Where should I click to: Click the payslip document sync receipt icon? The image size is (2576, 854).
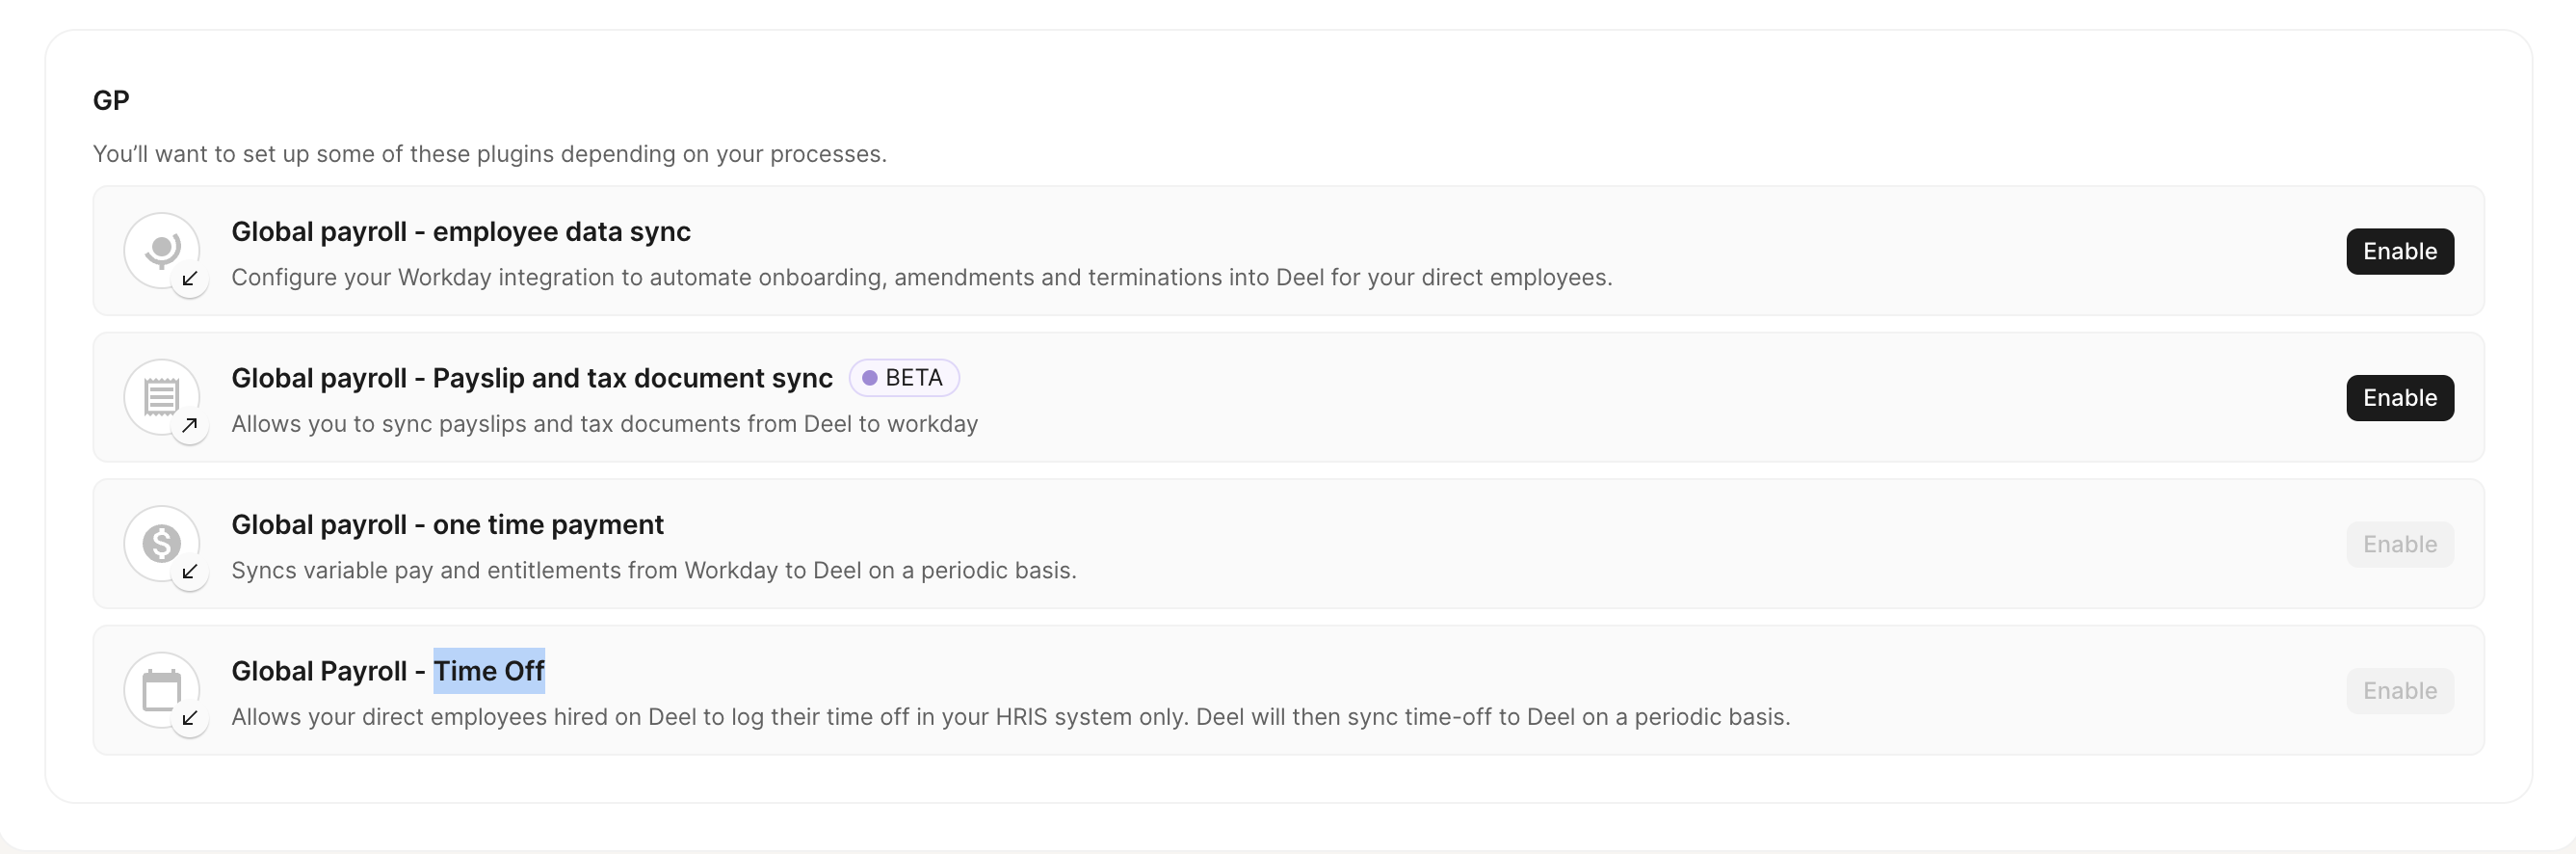point(161,396)
